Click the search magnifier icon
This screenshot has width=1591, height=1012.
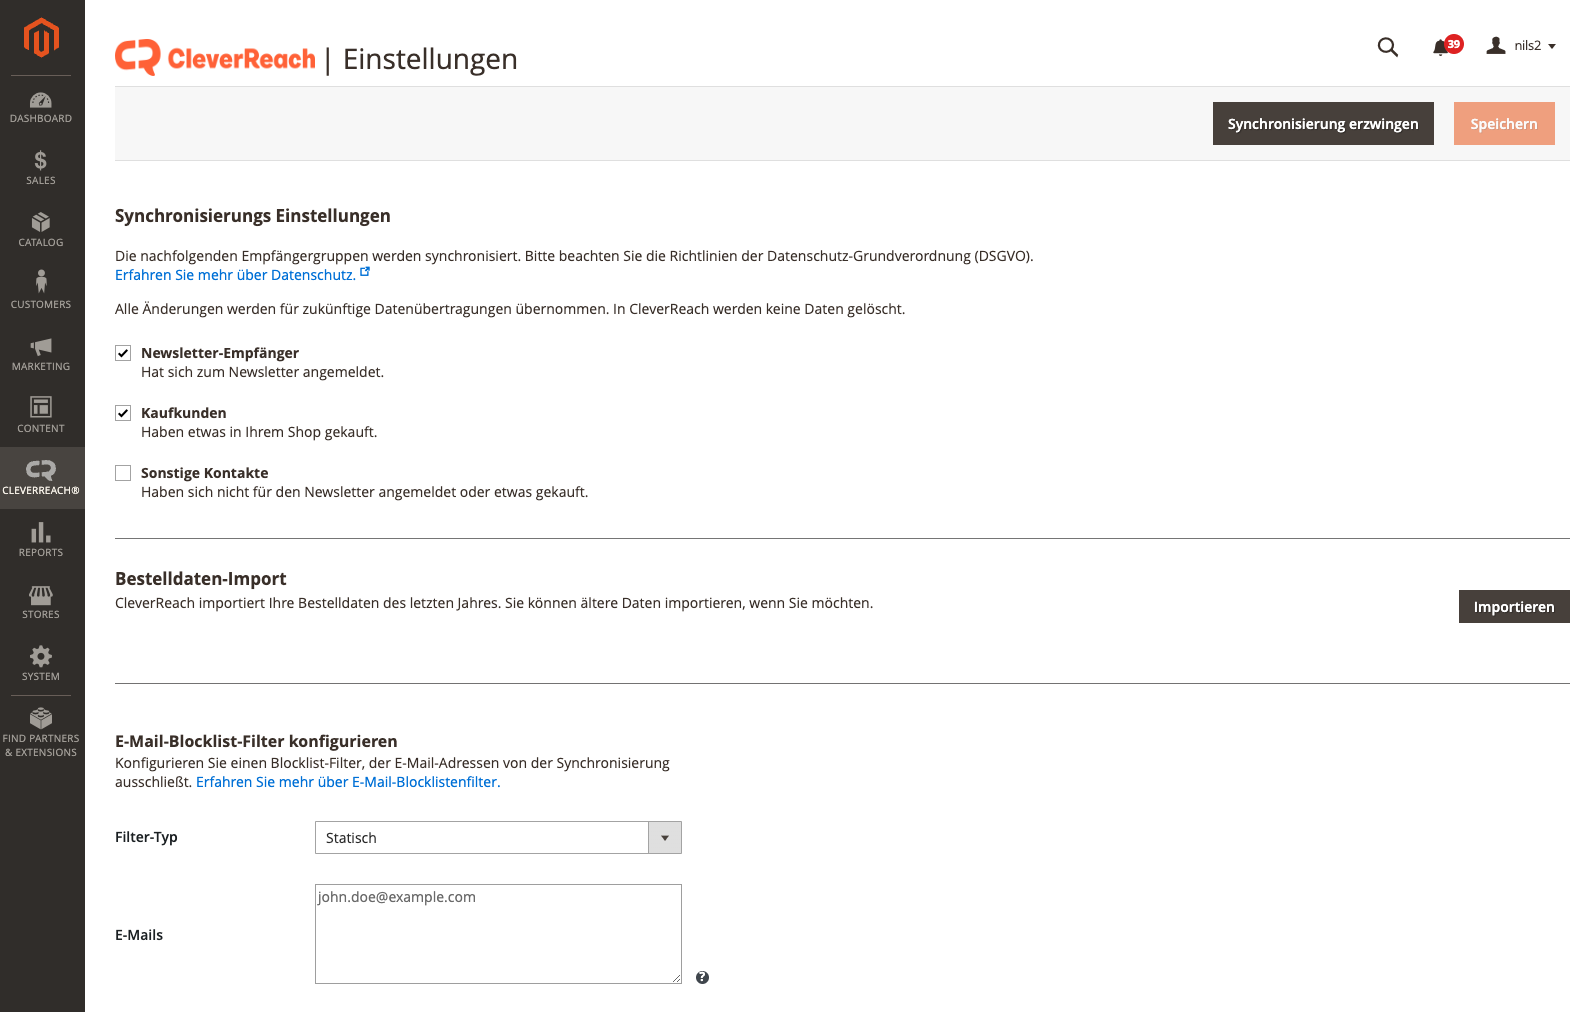pyautogui.click(x=1387, y=47)
